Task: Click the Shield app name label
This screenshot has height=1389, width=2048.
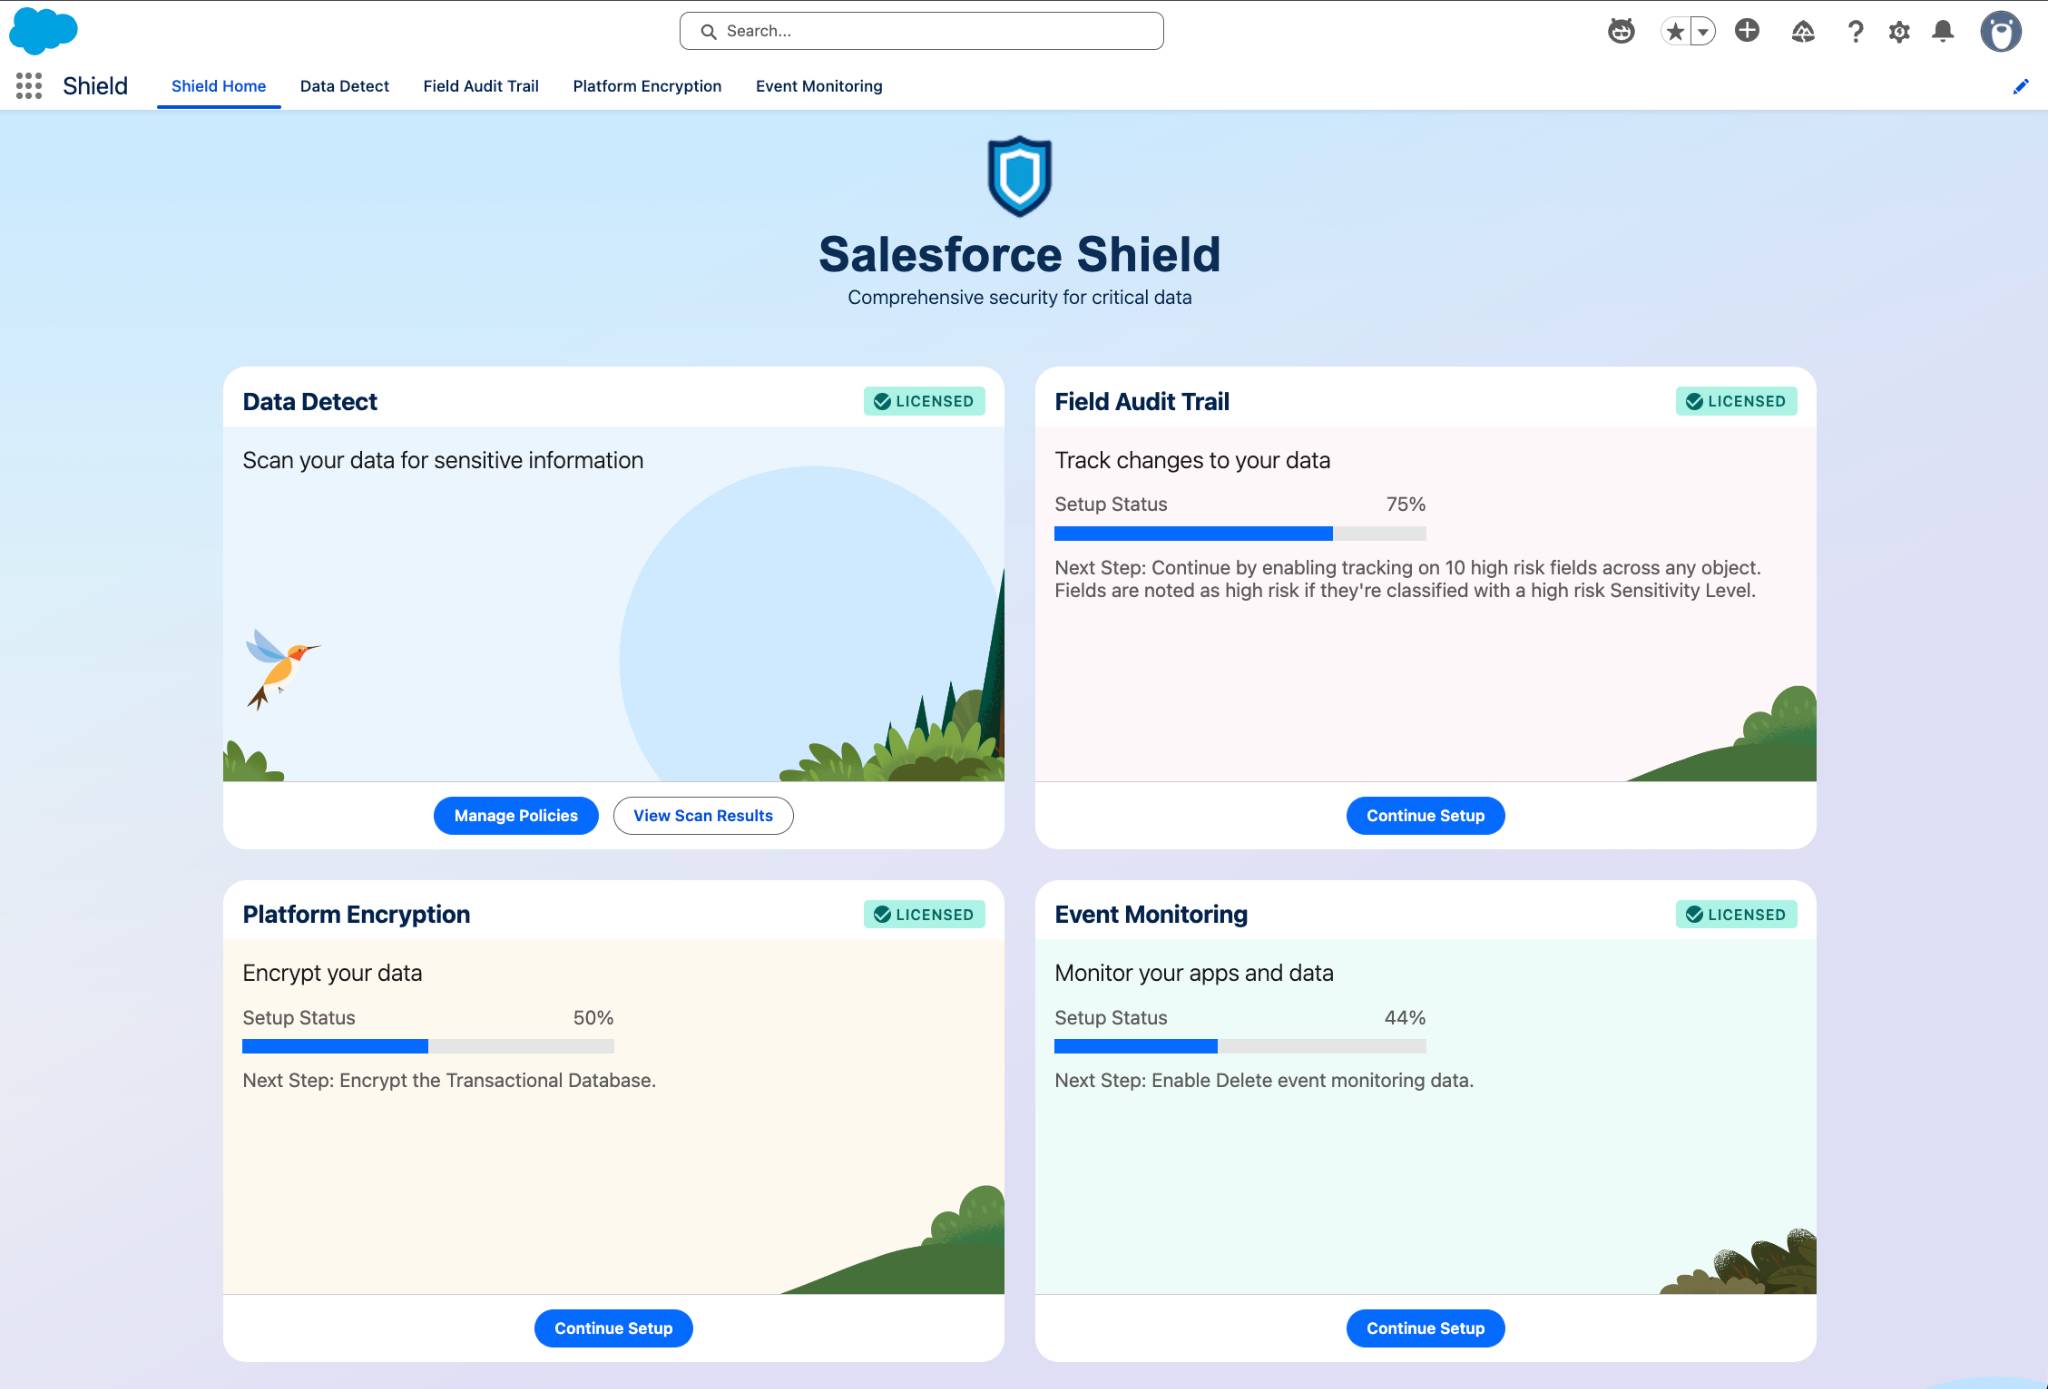Action: pos(95,86)
